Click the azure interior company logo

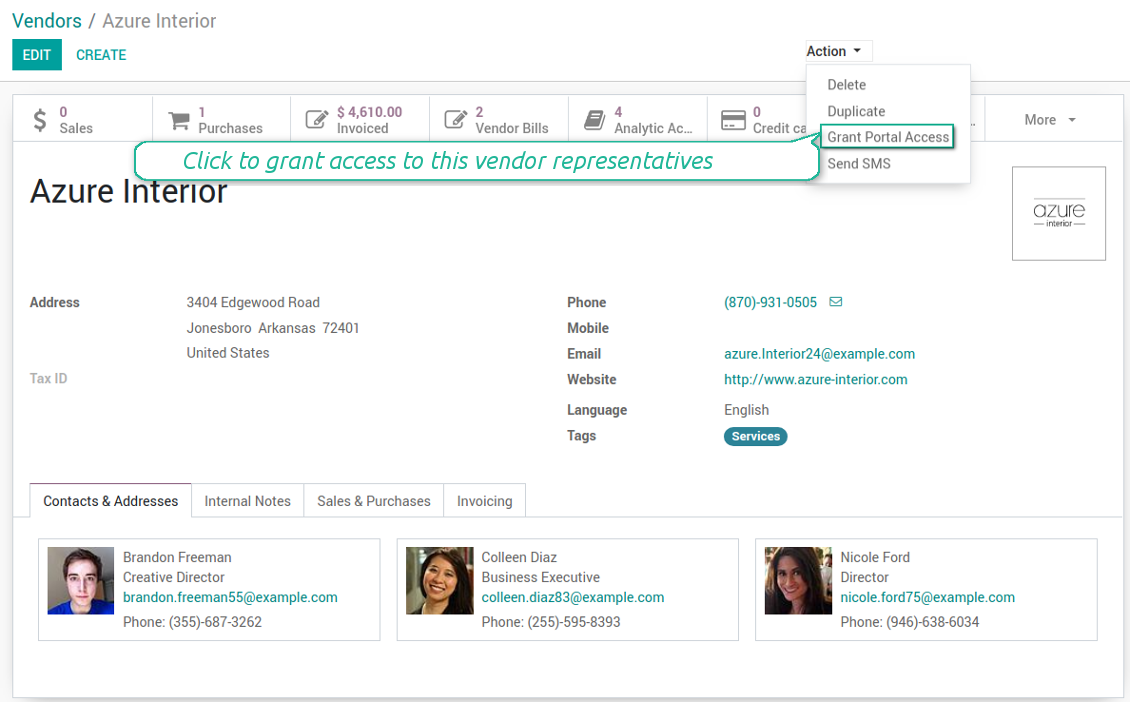(x=1058, y=213)
